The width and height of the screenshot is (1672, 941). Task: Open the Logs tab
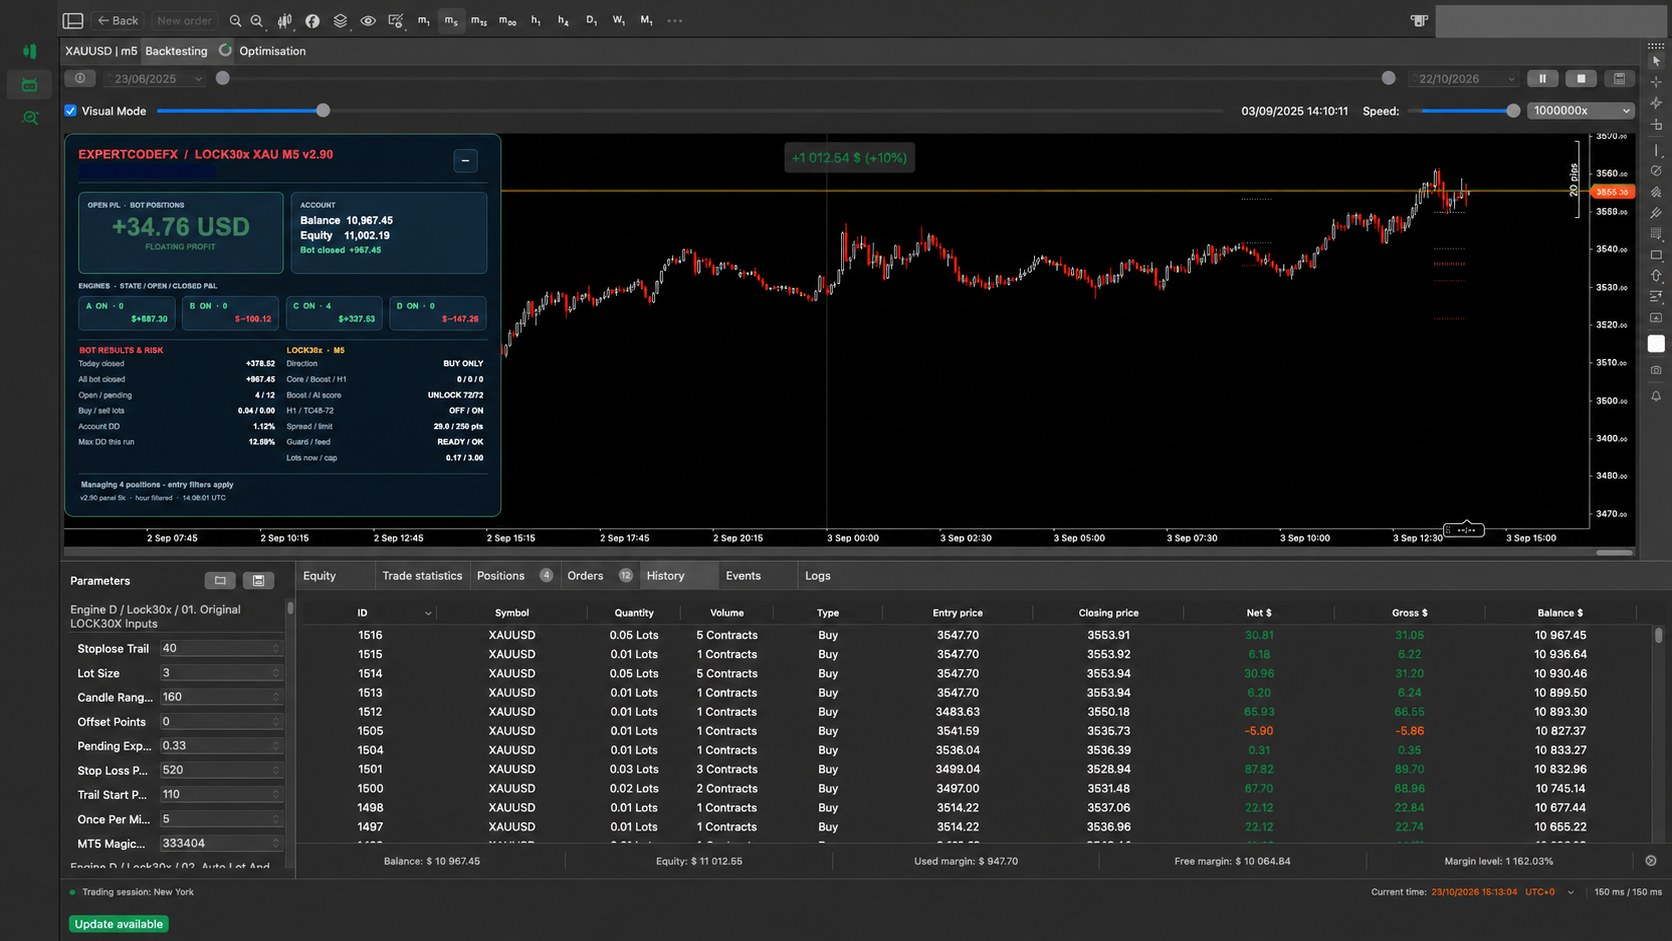(x=818, y=576)
